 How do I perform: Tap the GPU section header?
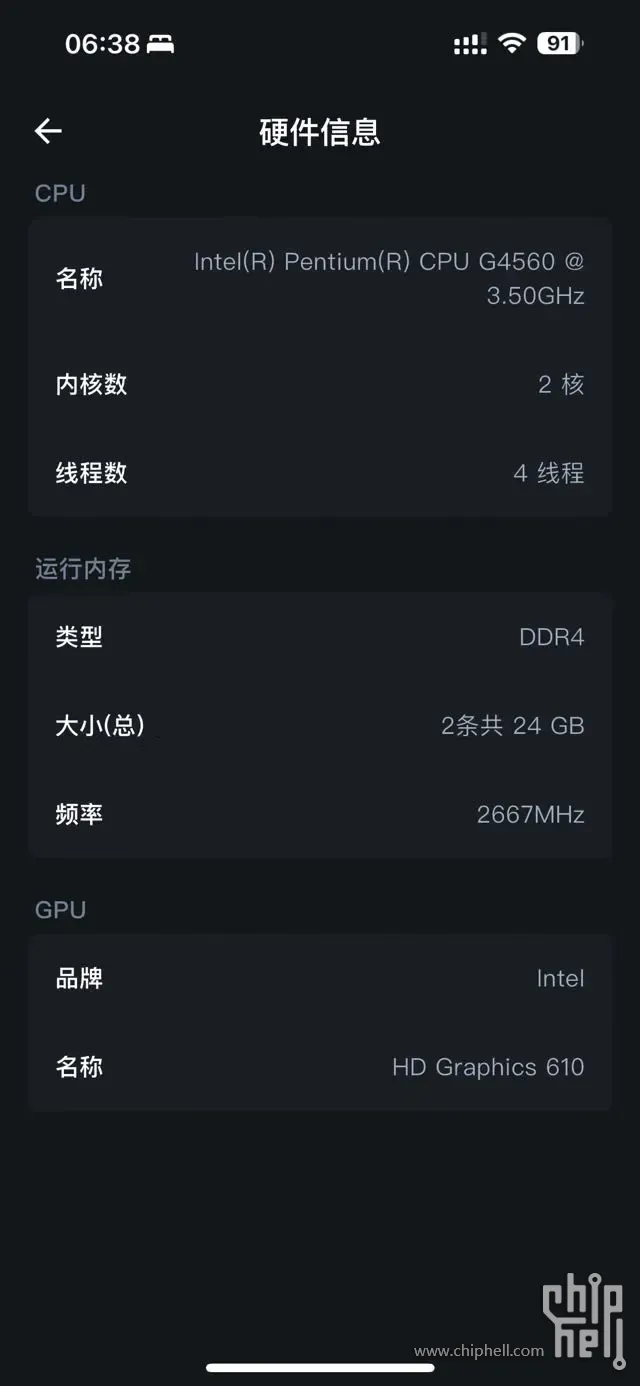pos(60,910)
